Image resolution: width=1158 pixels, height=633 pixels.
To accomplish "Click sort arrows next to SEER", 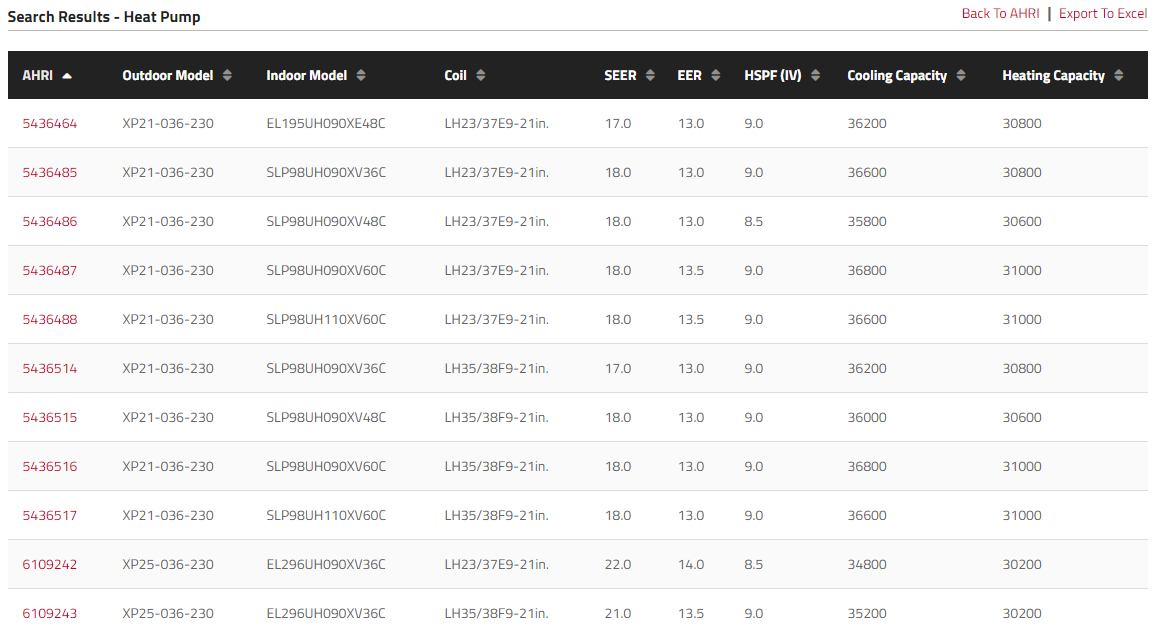I will (x=650, y=75).
